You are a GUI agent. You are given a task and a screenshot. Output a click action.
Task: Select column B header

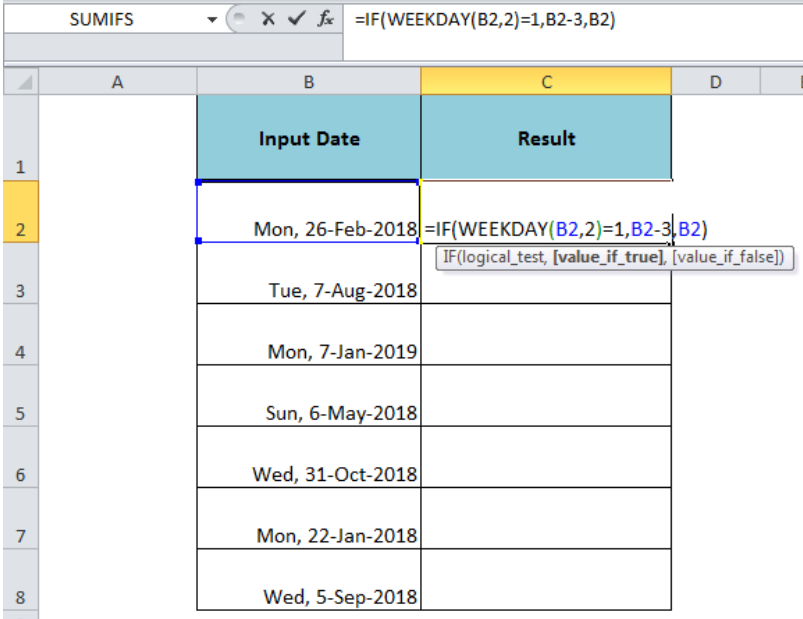click(x=309, y=82)
